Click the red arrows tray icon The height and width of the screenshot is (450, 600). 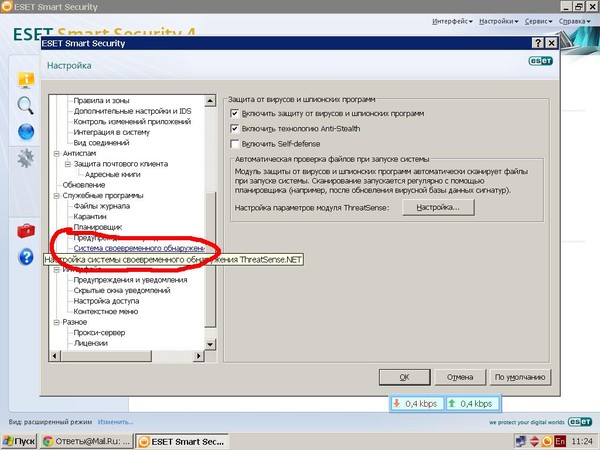[x=534, y=441]
